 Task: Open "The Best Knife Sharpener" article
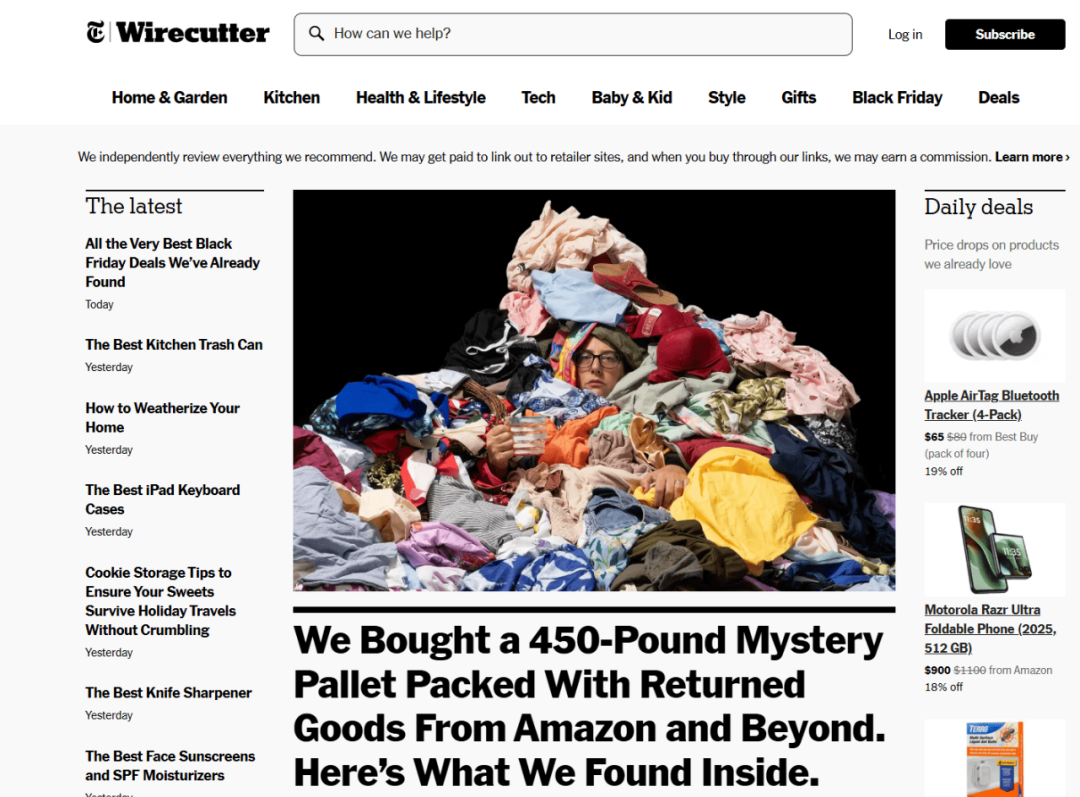tap(168, 693)
